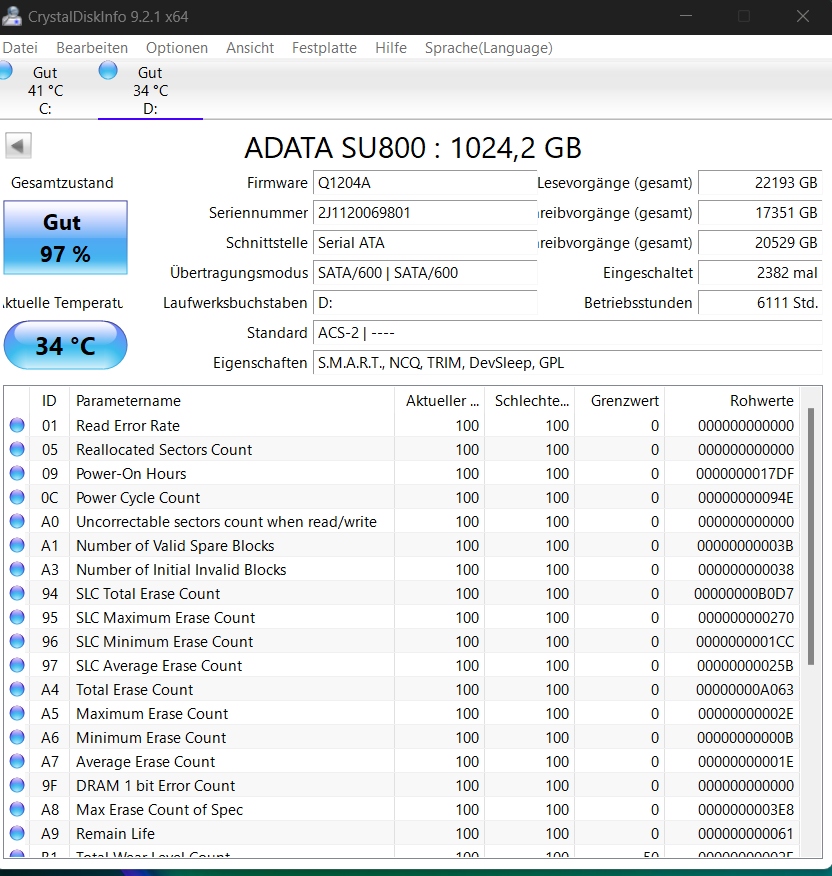Click status orb of SLC Minimum Erase Count
The image size is (832, 876).
click(17, 641)
